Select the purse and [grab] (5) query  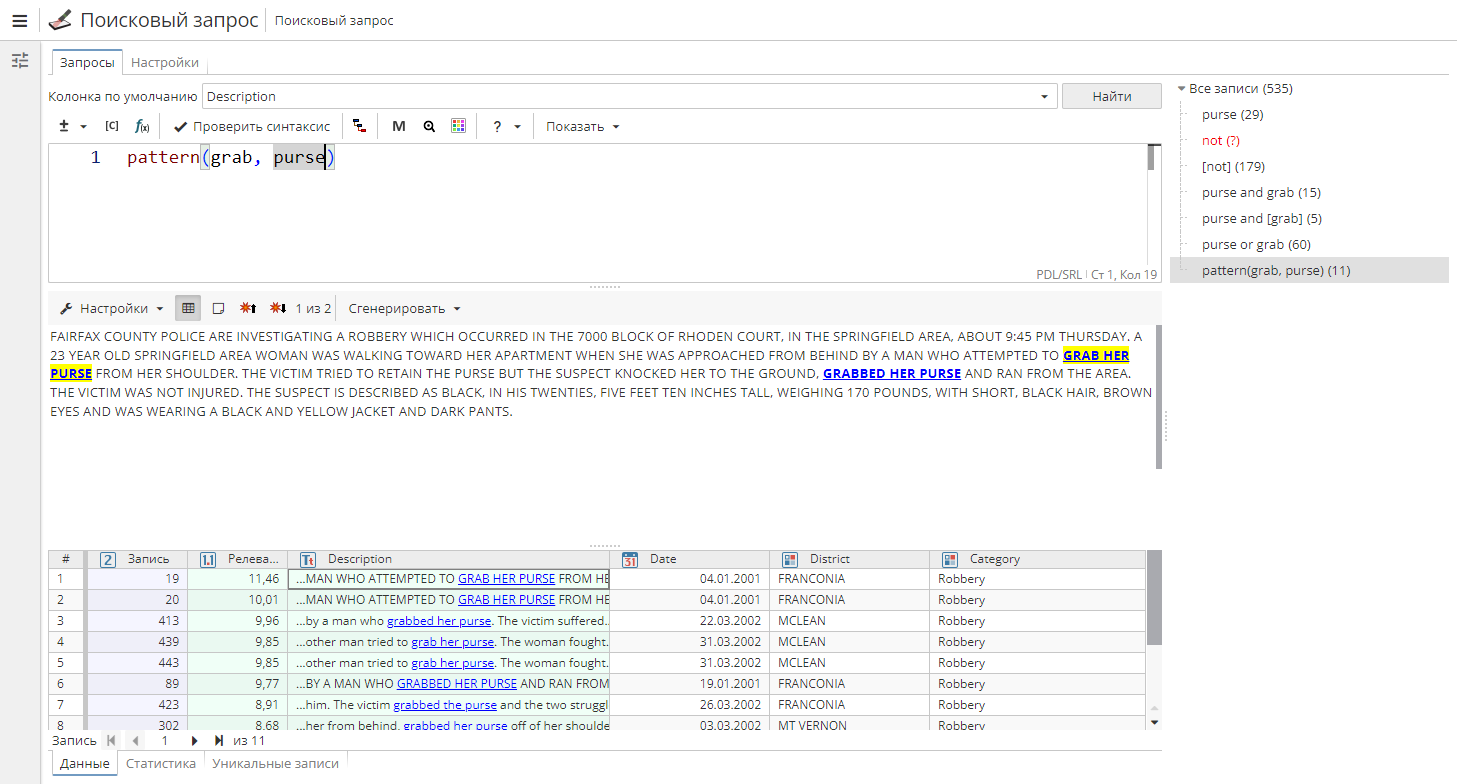(1262, 219)
